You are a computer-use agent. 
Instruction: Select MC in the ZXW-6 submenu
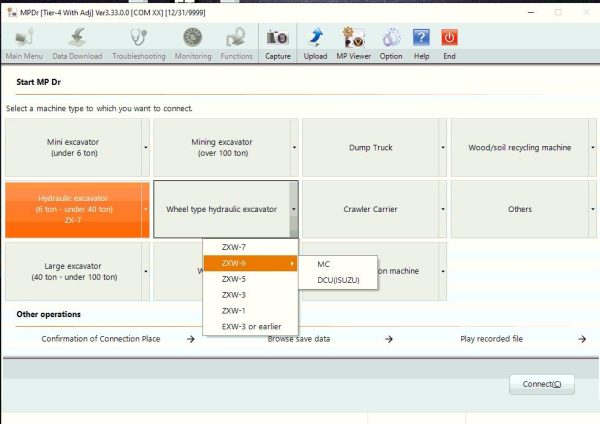tap(338, 264)
